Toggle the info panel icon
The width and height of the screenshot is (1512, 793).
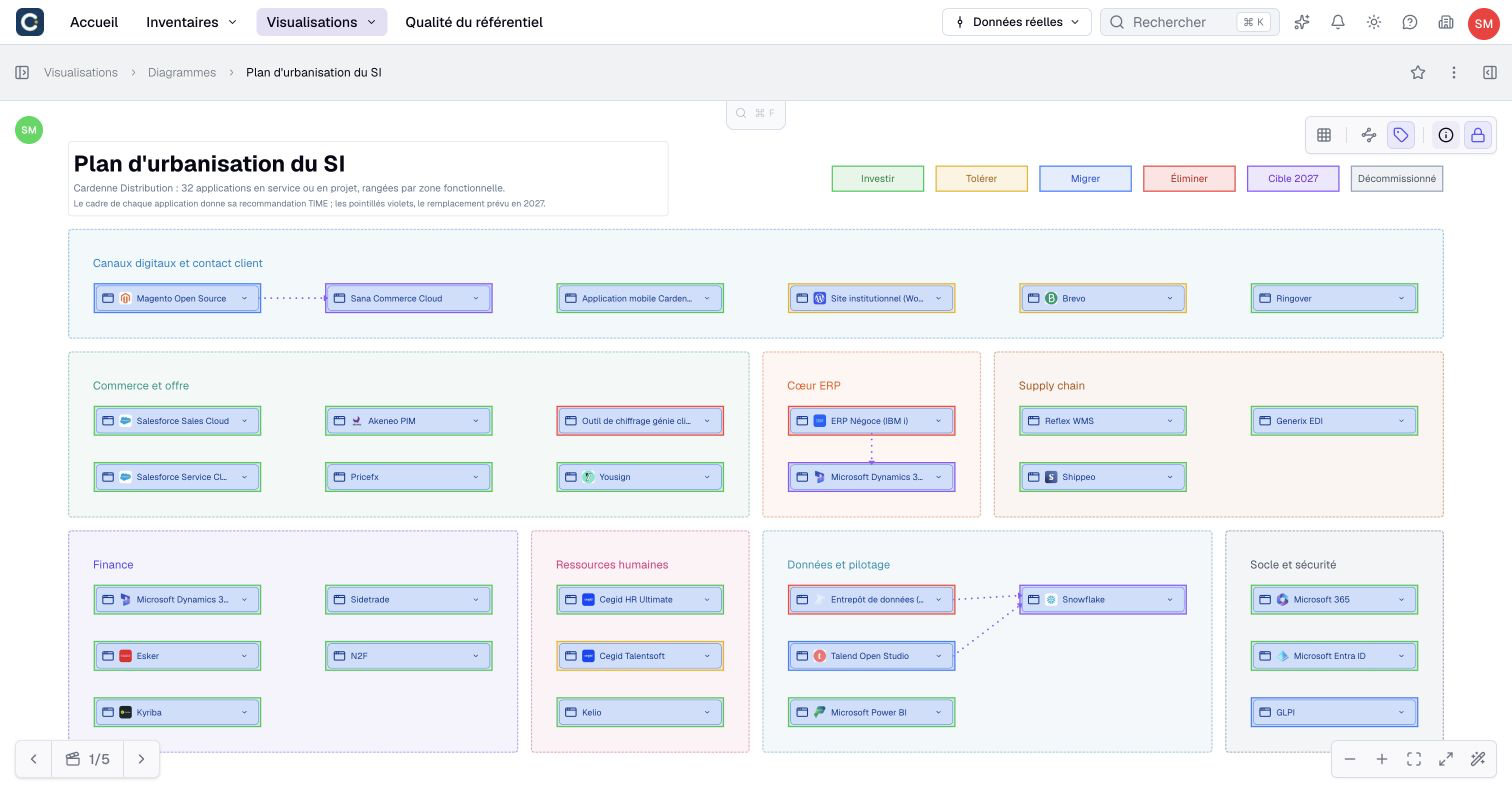[1445, 135]
